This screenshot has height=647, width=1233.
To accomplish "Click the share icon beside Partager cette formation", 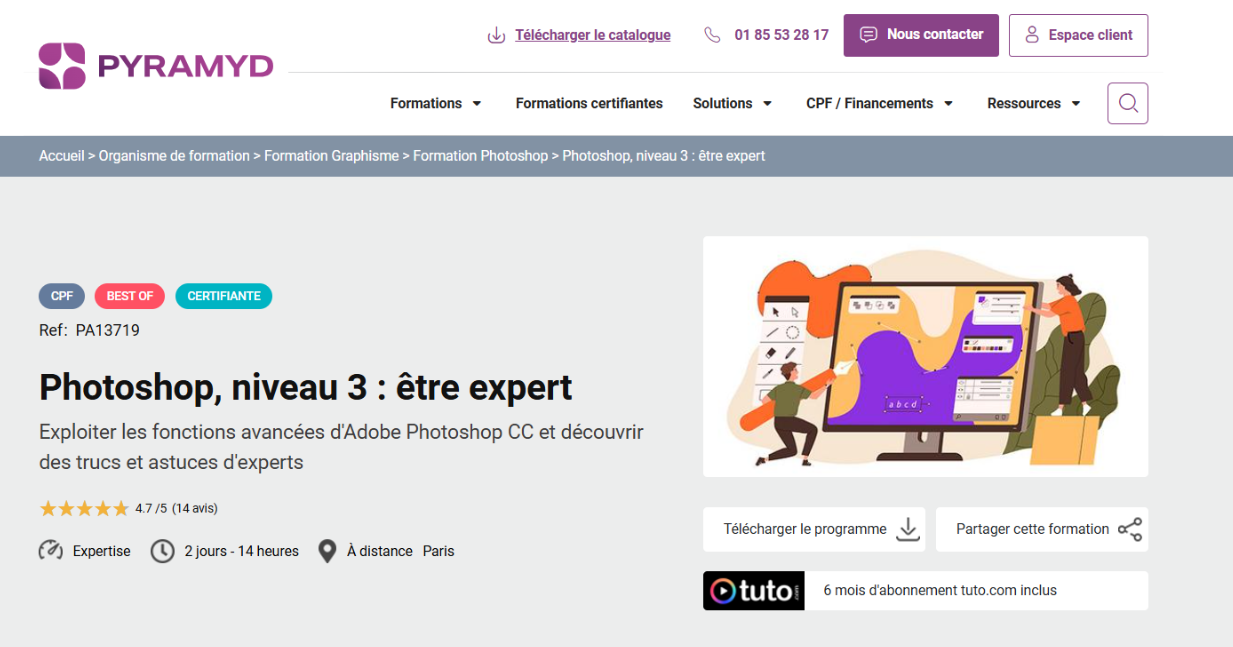I will click(1129, 530).
